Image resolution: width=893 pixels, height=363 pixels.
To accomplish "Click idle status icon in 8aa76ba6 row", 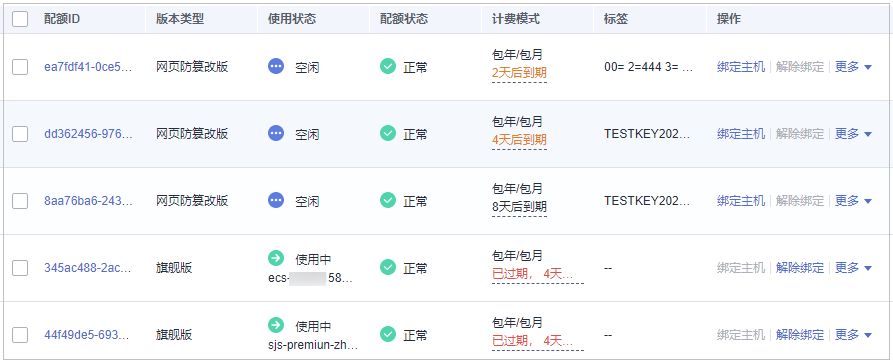I will (x=276, y=201).
